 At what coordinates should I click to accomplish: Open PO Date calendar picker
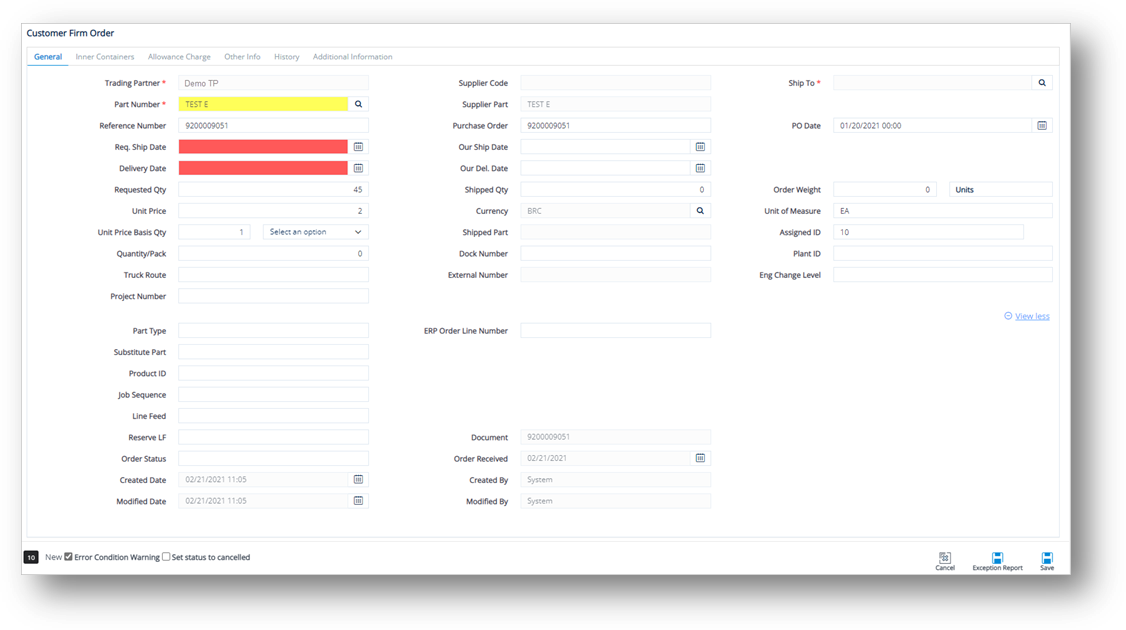tap(1042, 125)
